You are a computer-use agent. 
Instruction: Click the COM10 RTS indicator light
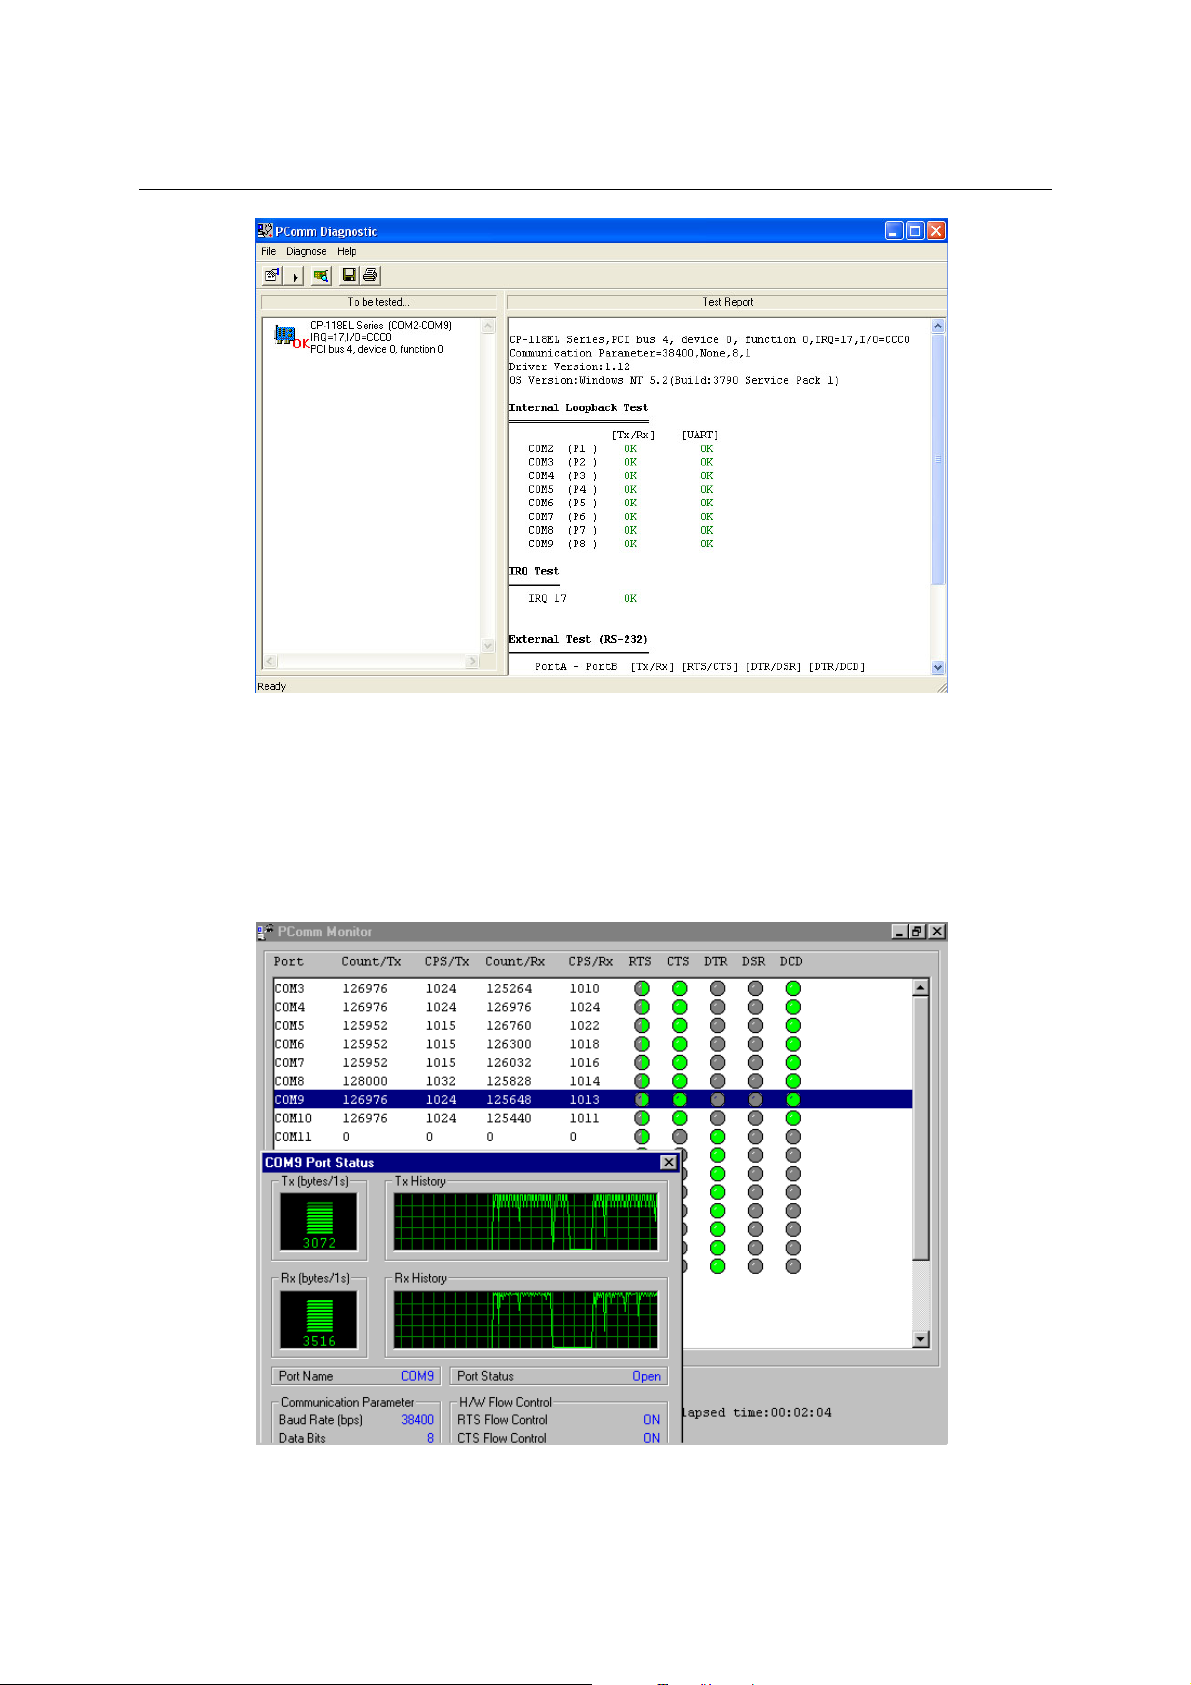pos(642,1118)
